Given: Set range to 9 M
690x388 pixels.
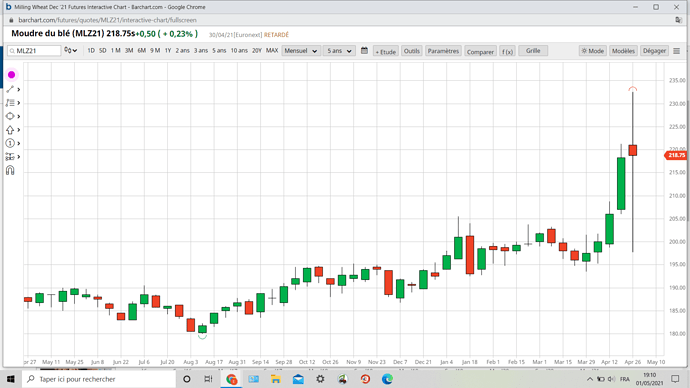Looking at the screenshot, I should point(155,51).
